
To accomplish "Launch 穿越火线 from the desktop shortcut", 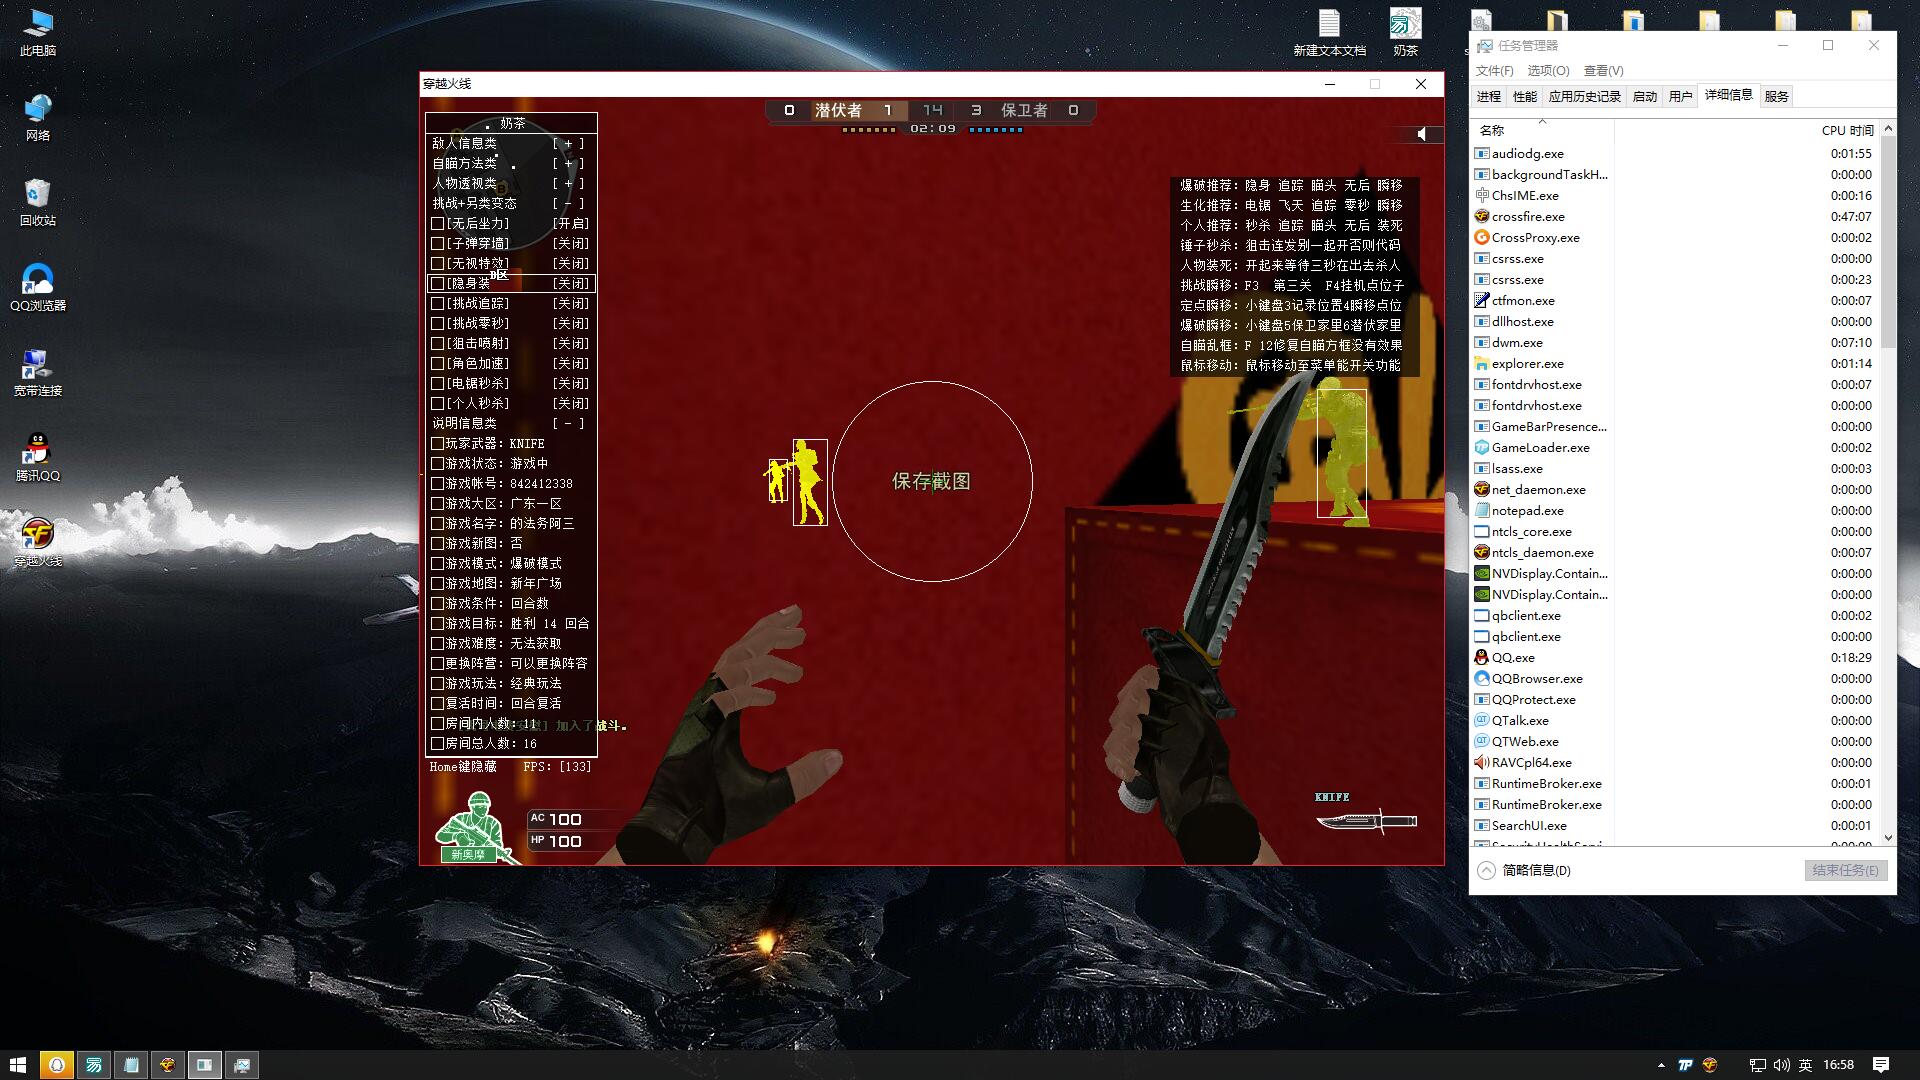I will coord(38,542).
